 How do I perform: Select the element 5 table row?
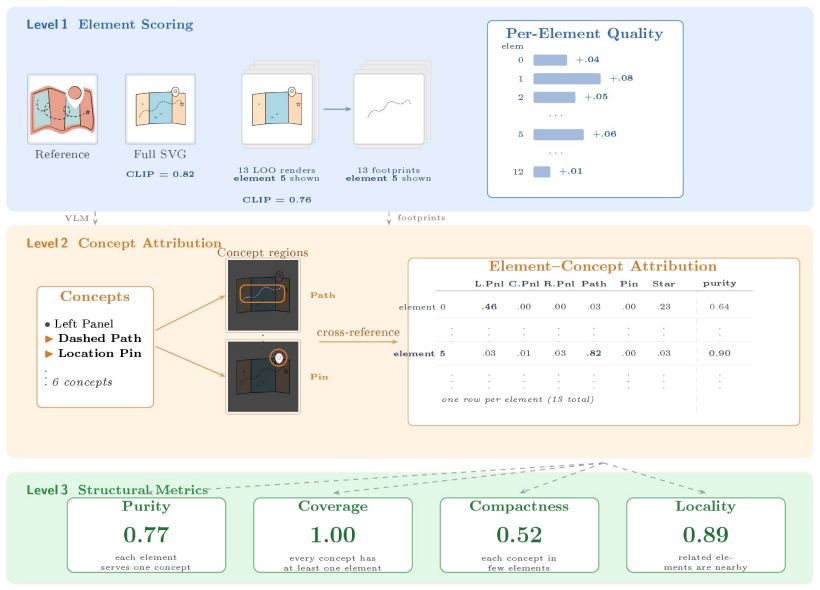pyautogui.click(x=573, y=354)
